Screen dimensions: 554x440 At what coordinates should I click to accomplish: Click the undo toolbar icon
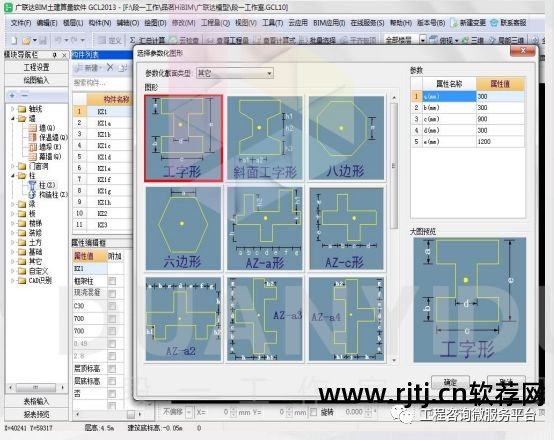point(58,40)
